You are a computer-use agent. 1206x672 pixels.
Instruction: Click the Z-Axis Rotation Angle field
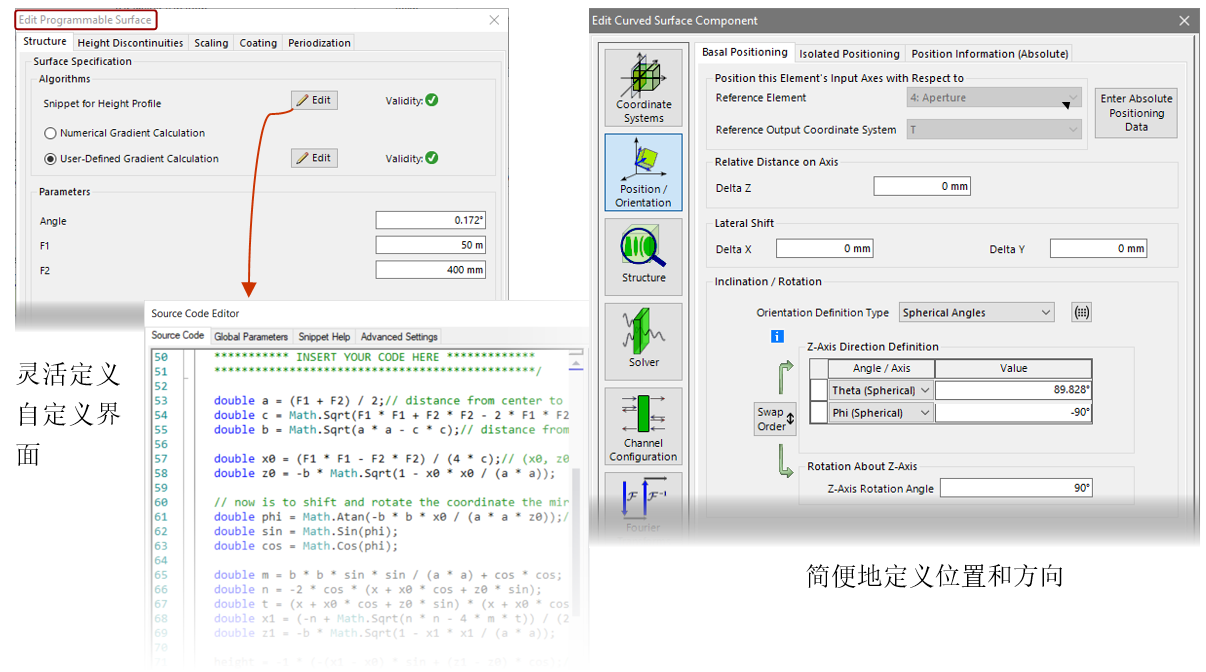coord(1017,489)
